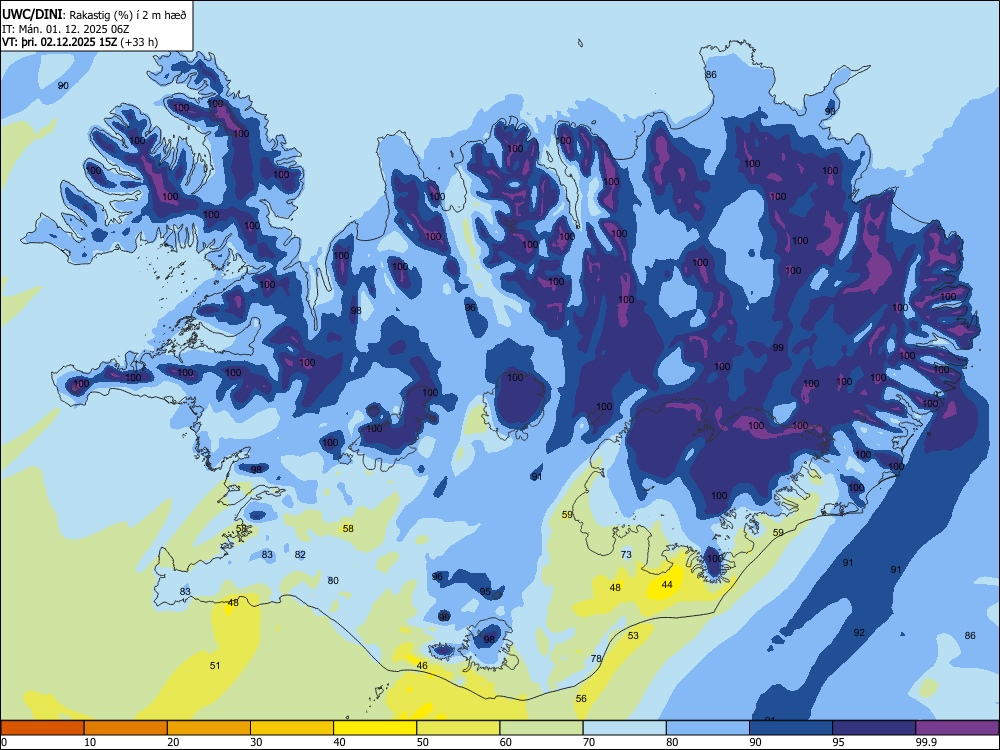This screenshot has width=1000, height=750.
Task: Choose the 30–40 amber legend band
Action: click(292, 728)
